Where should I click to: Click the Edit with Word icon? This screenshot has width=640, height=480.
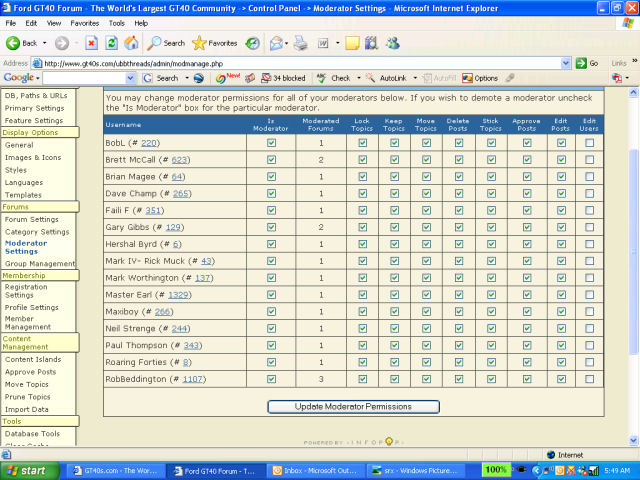(323, 43)
